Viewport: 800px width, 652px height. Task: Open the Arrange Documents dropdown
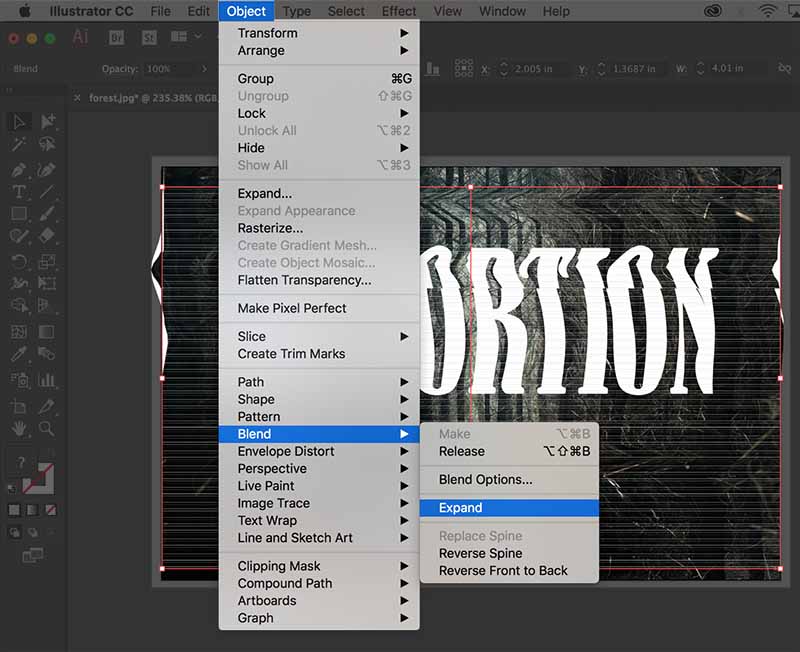click(x=186, y=37)
